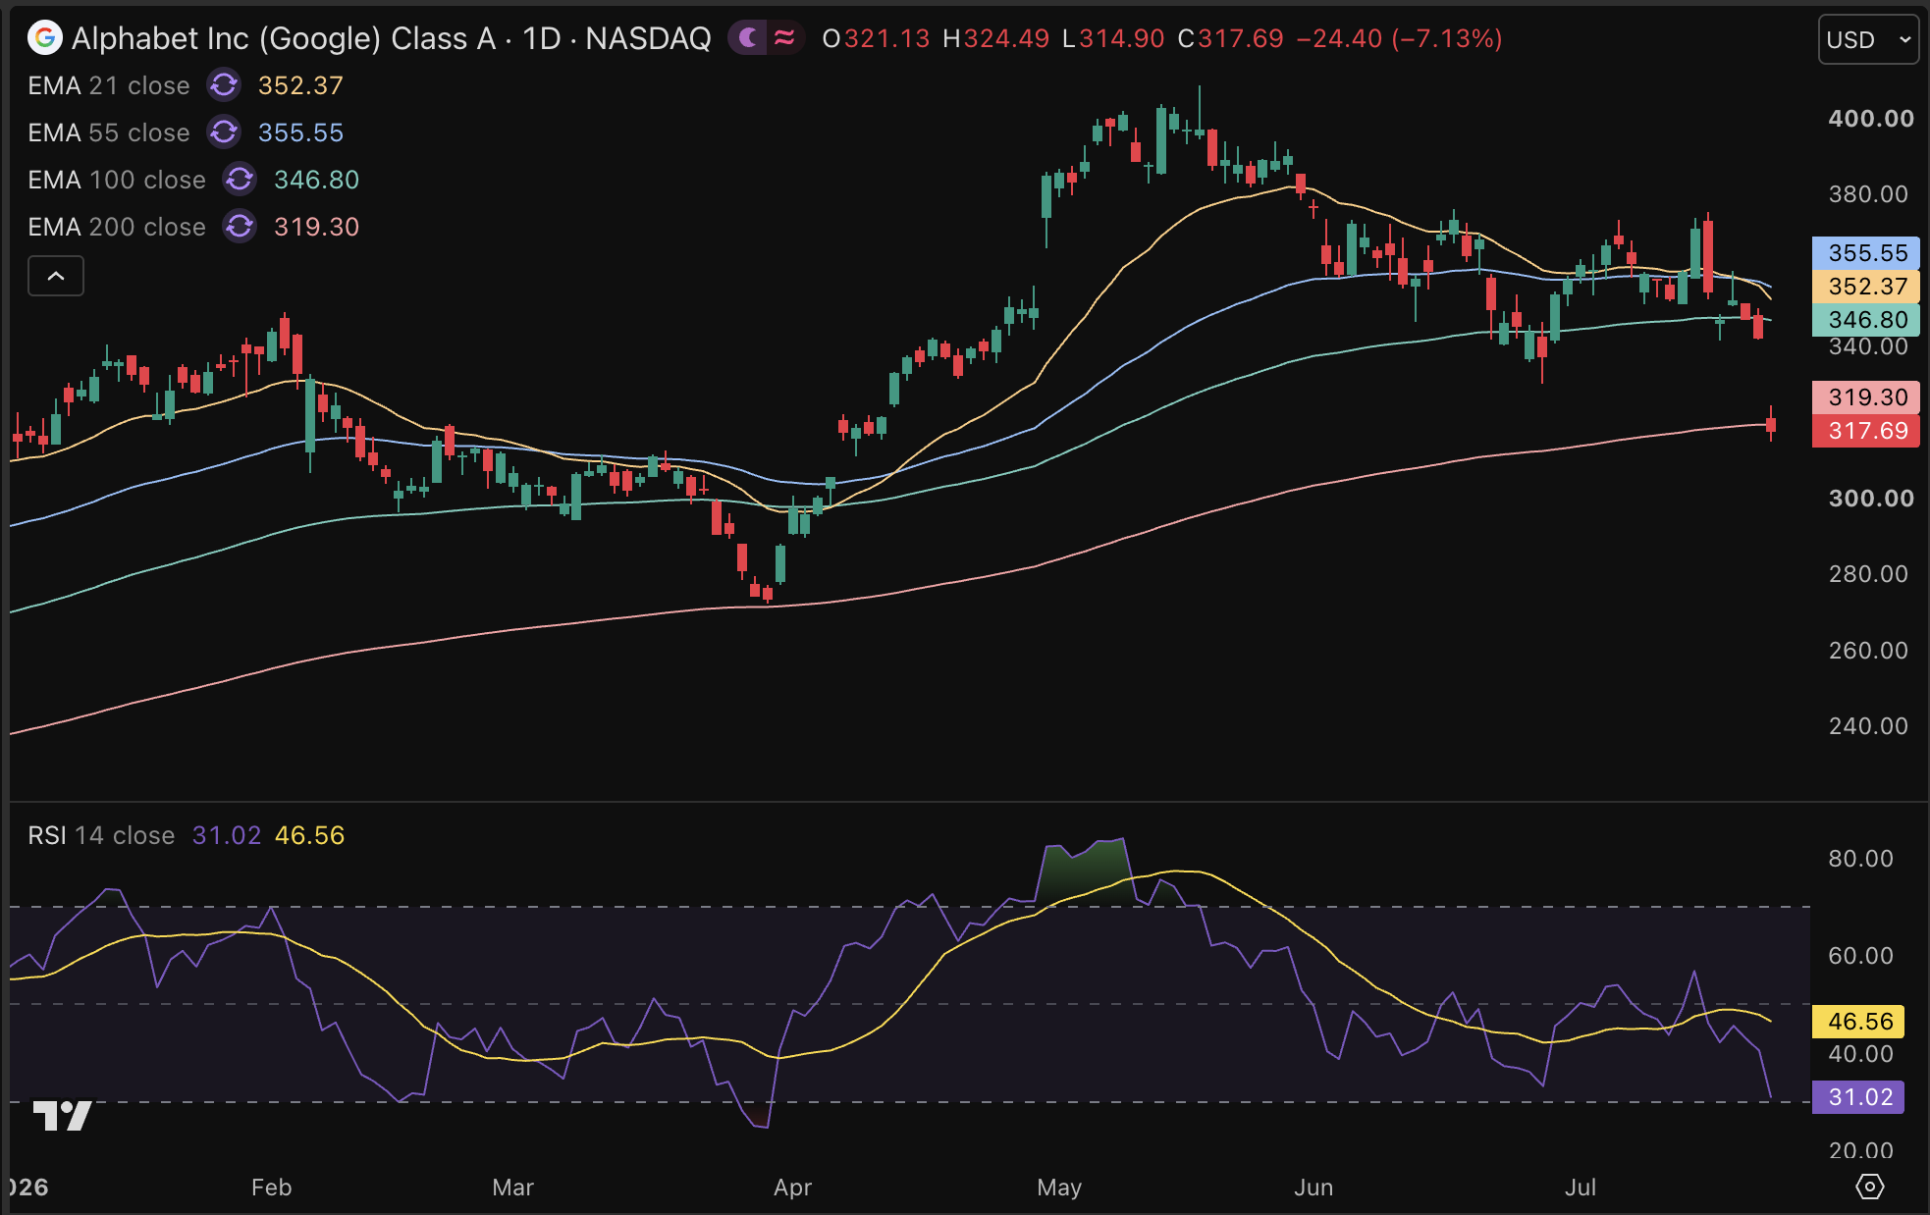Viewport: 1930px width, 1215px height.
Task: Click the 260.00 price scale label
Action: coord(1868,650)
